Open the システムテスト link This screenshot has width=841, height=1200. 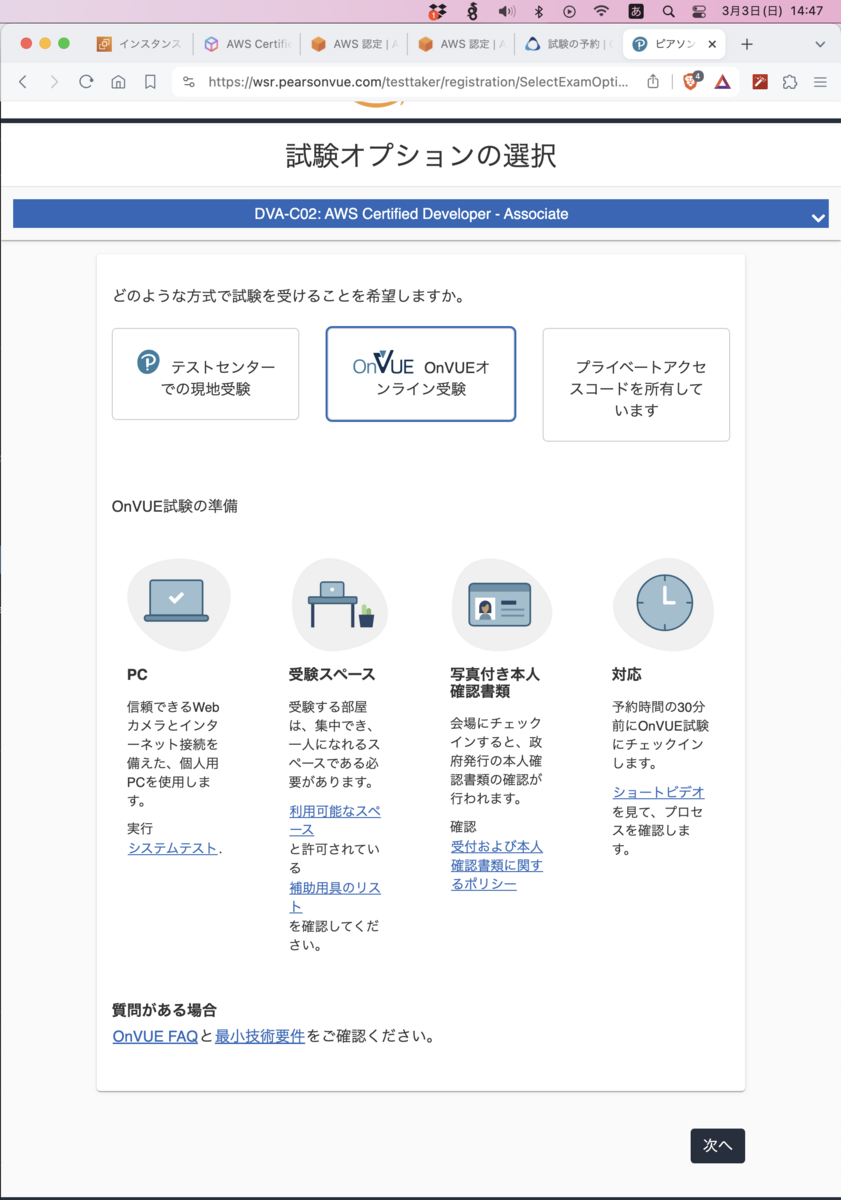(173, 849)
